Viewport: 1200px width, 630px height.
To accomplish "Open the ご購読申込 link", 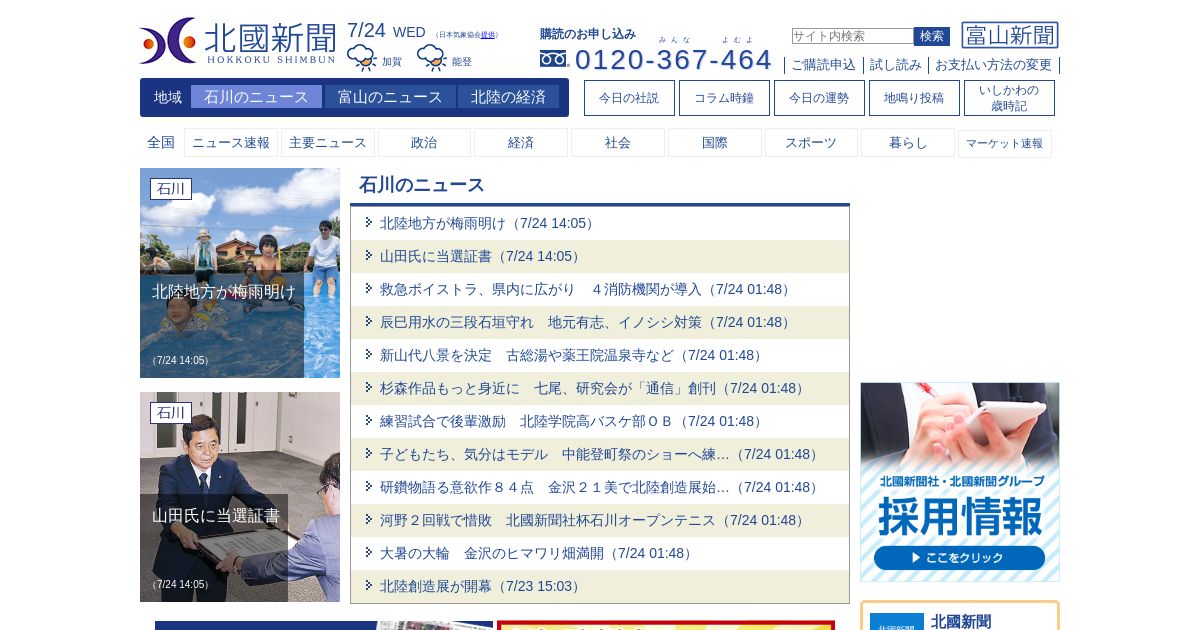I will click(x=823, y=65).
